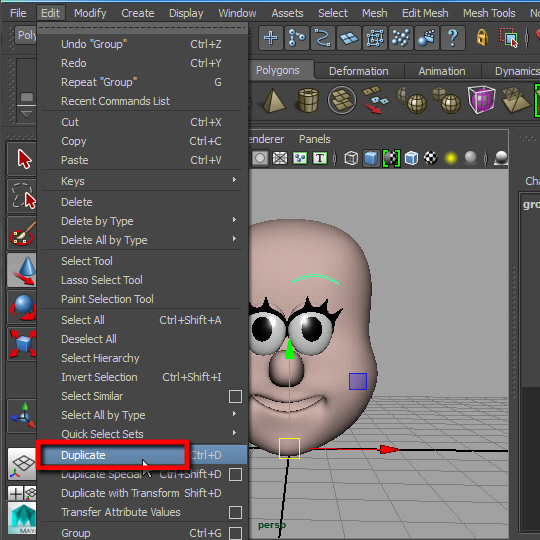Select Duplicate with Transform entry
Image resolution: width=540 pixels, height=540 pixels.
click(x=142, y=493)
